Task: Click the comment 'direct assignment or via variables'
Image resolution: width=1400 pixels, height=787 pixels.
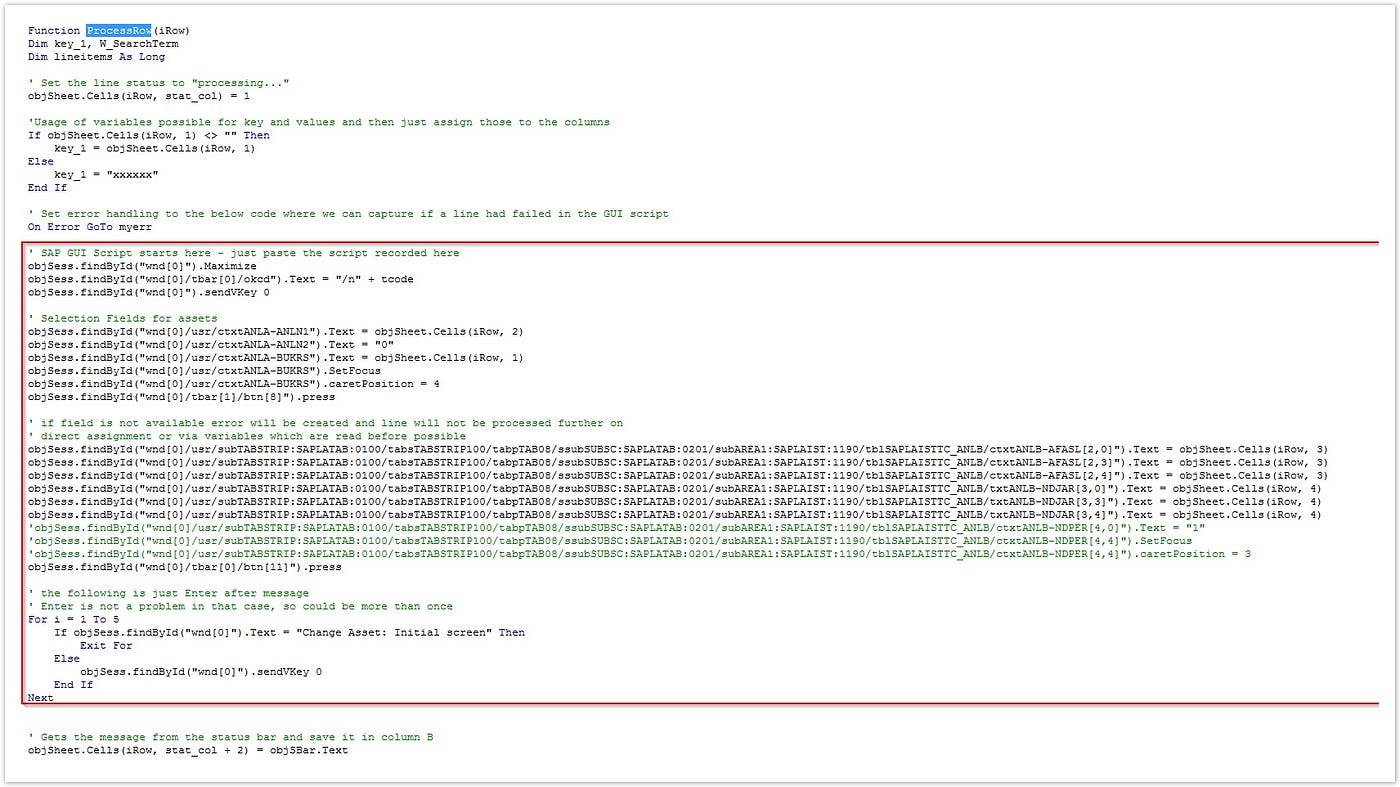Action: (247, 436)
